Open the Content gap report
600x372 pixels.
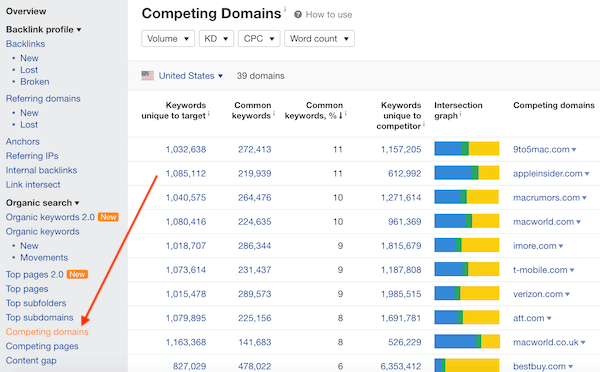31,361
